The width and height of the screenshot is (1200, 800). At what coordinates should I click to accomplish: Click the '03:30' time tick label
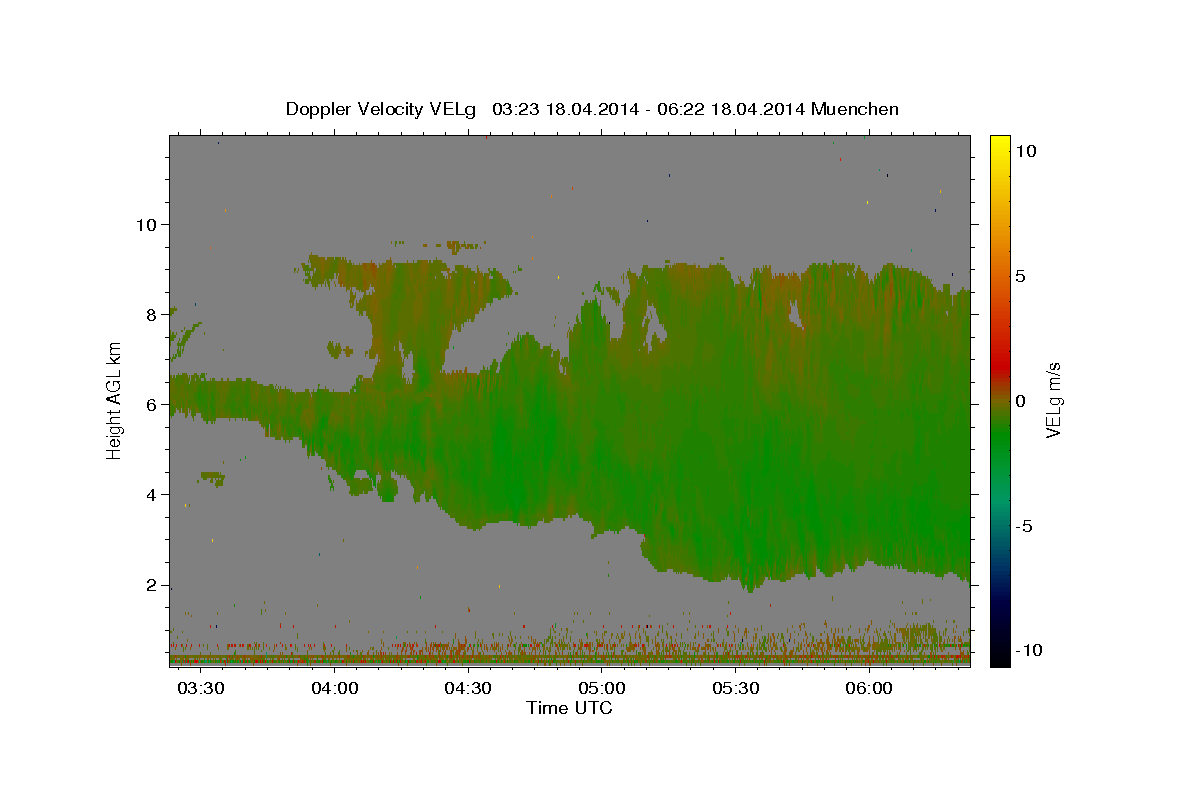201,689
